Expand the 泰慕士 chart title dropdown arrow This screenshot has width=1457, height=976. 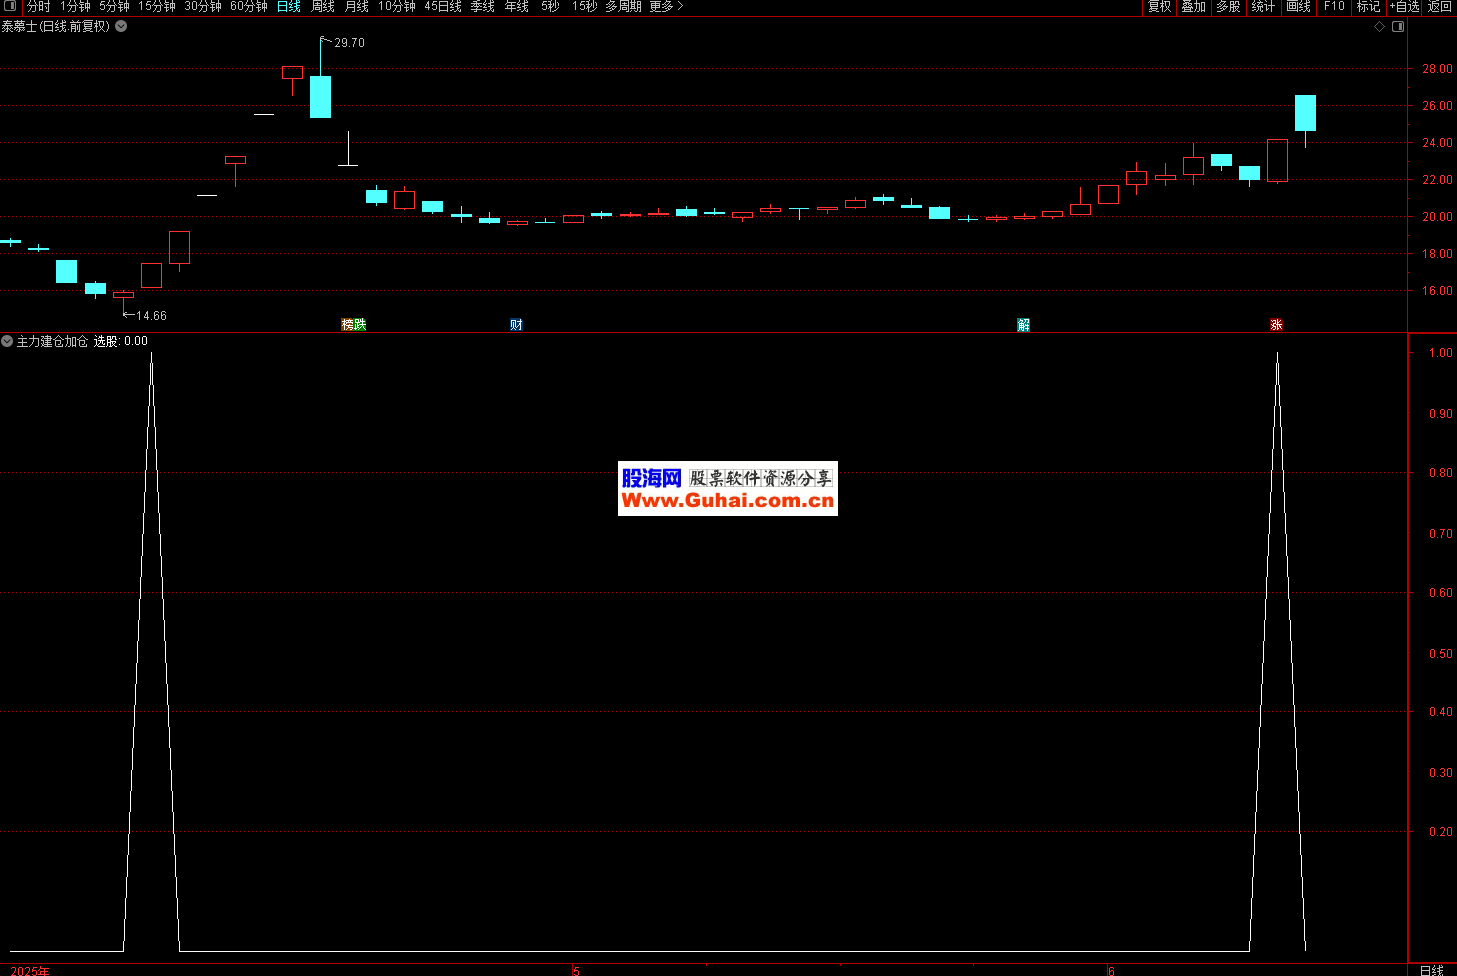pyautogui.click(x=121, y=26)
